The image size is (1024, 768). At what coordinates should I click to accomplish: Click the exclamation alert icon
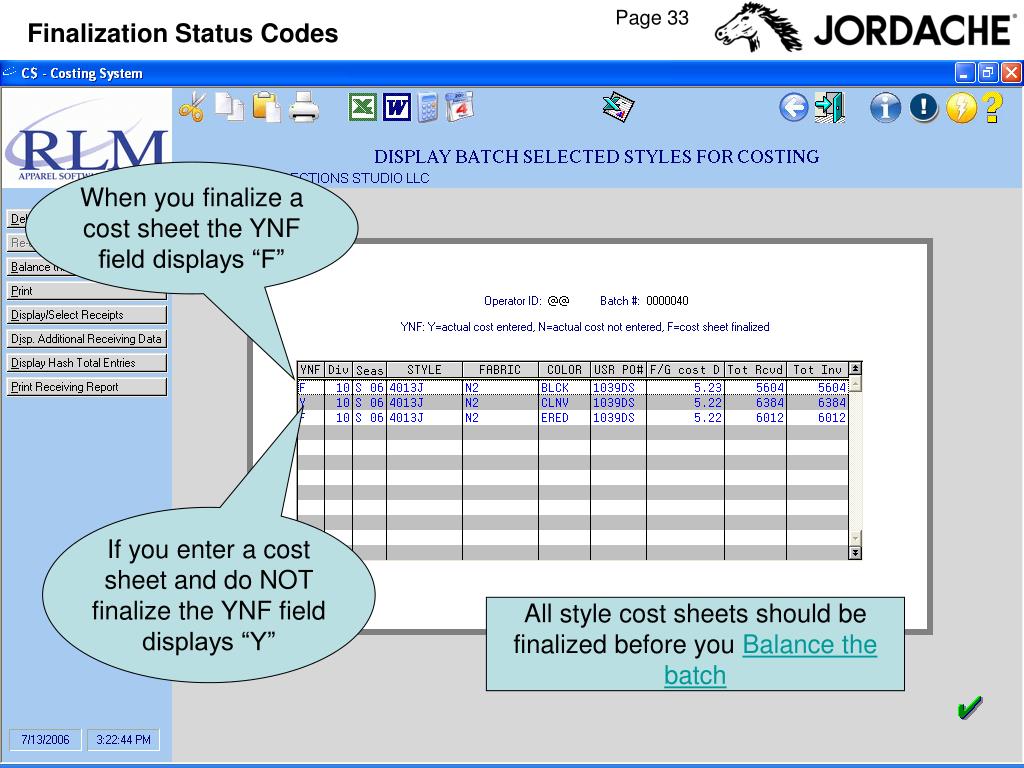923,107
